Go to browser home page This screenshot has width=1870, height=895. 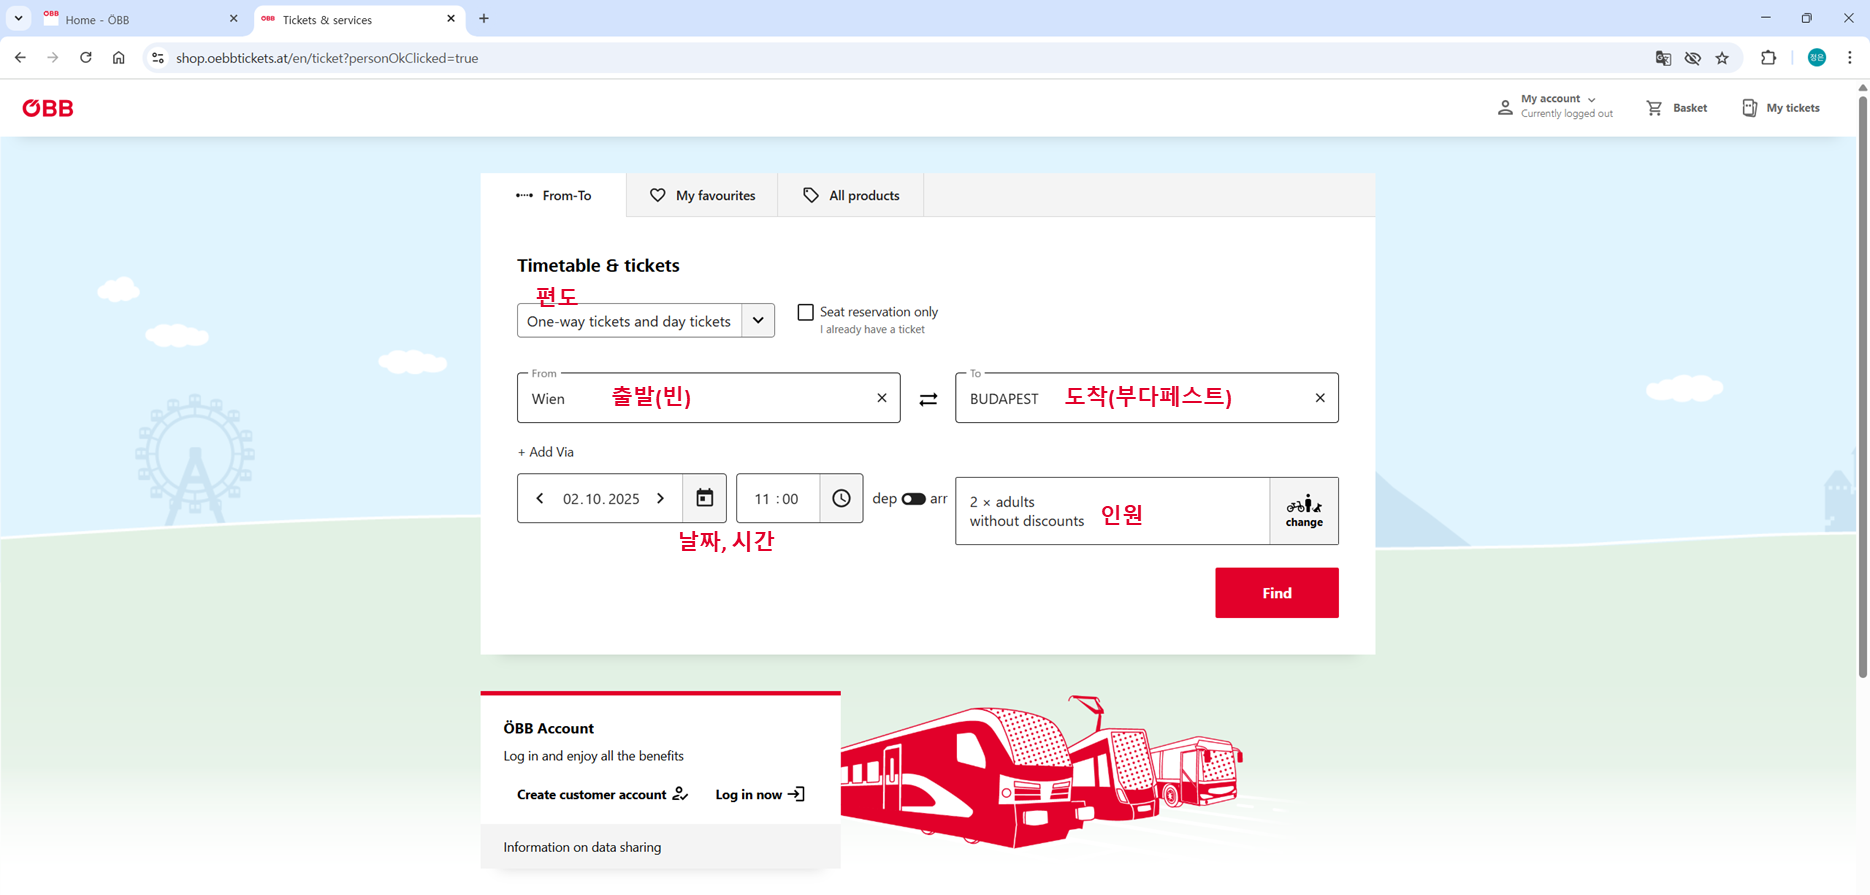click(x=119, y=58)
